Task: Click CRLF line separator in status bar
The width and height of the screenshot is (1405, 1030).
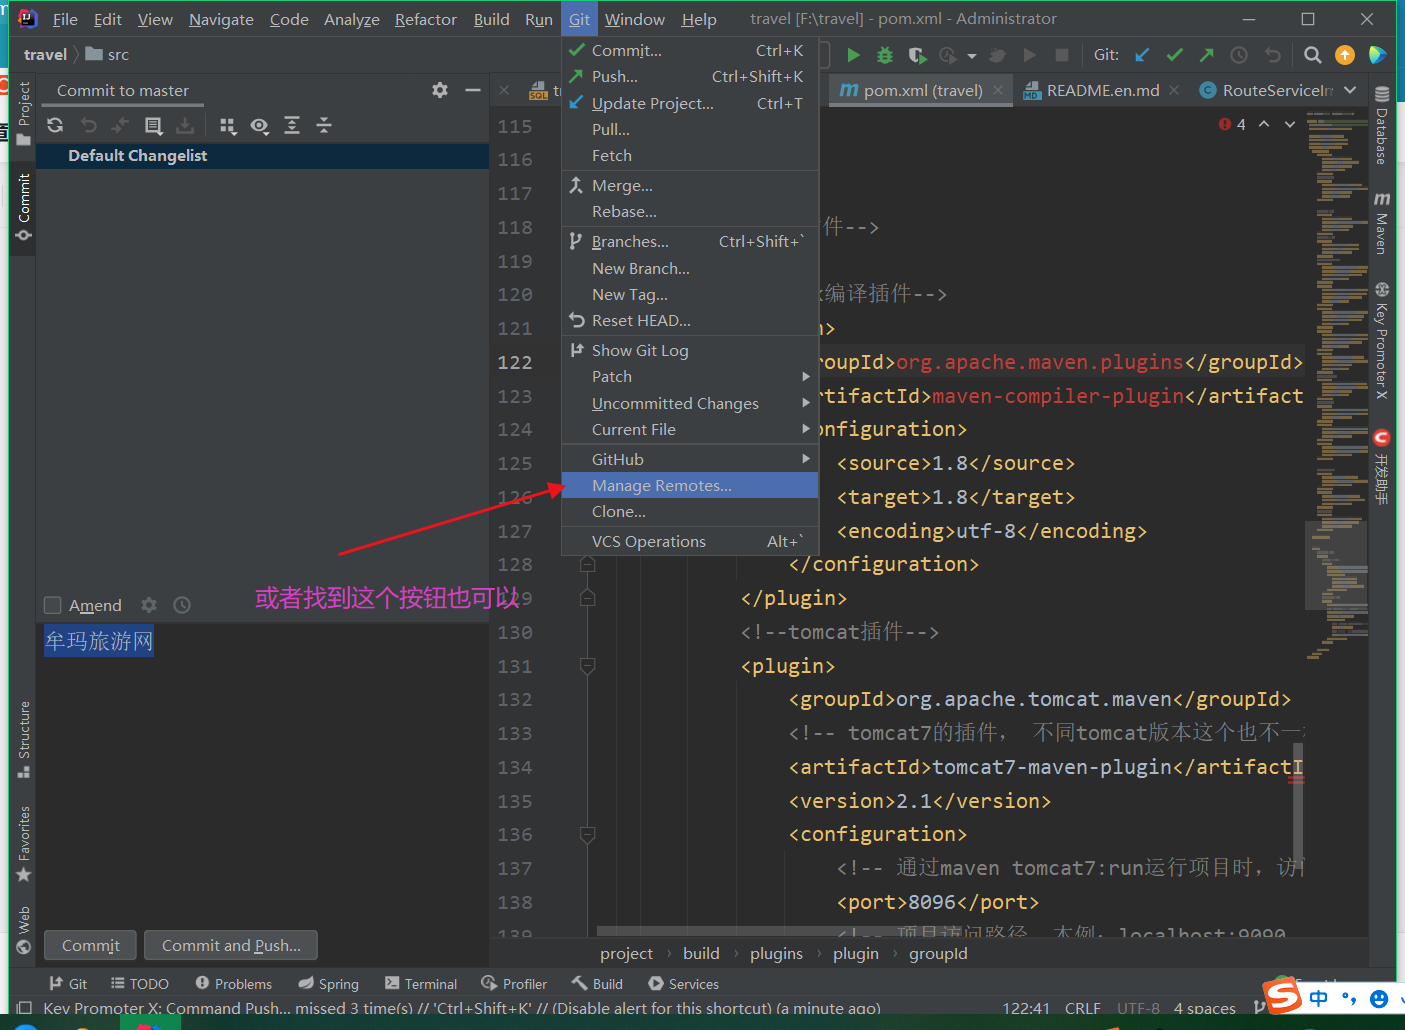Action: 1083,1008
